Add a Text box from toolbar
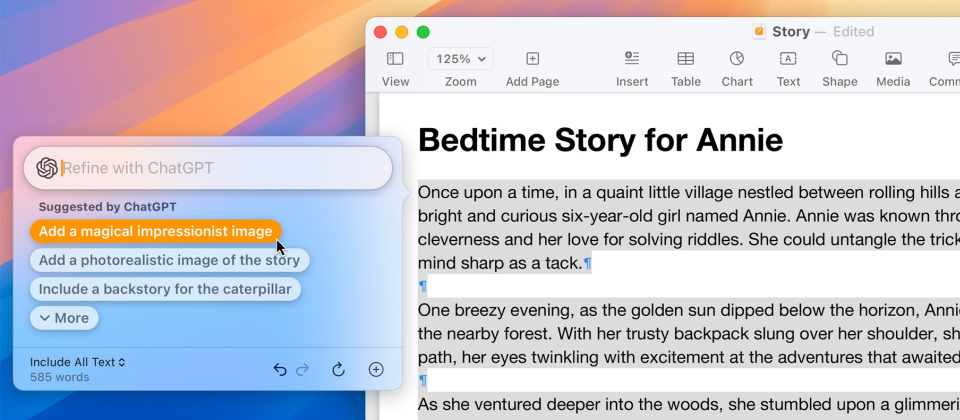Image resolution: width=960 pixels, height=420 pixels. coord(788,59)
